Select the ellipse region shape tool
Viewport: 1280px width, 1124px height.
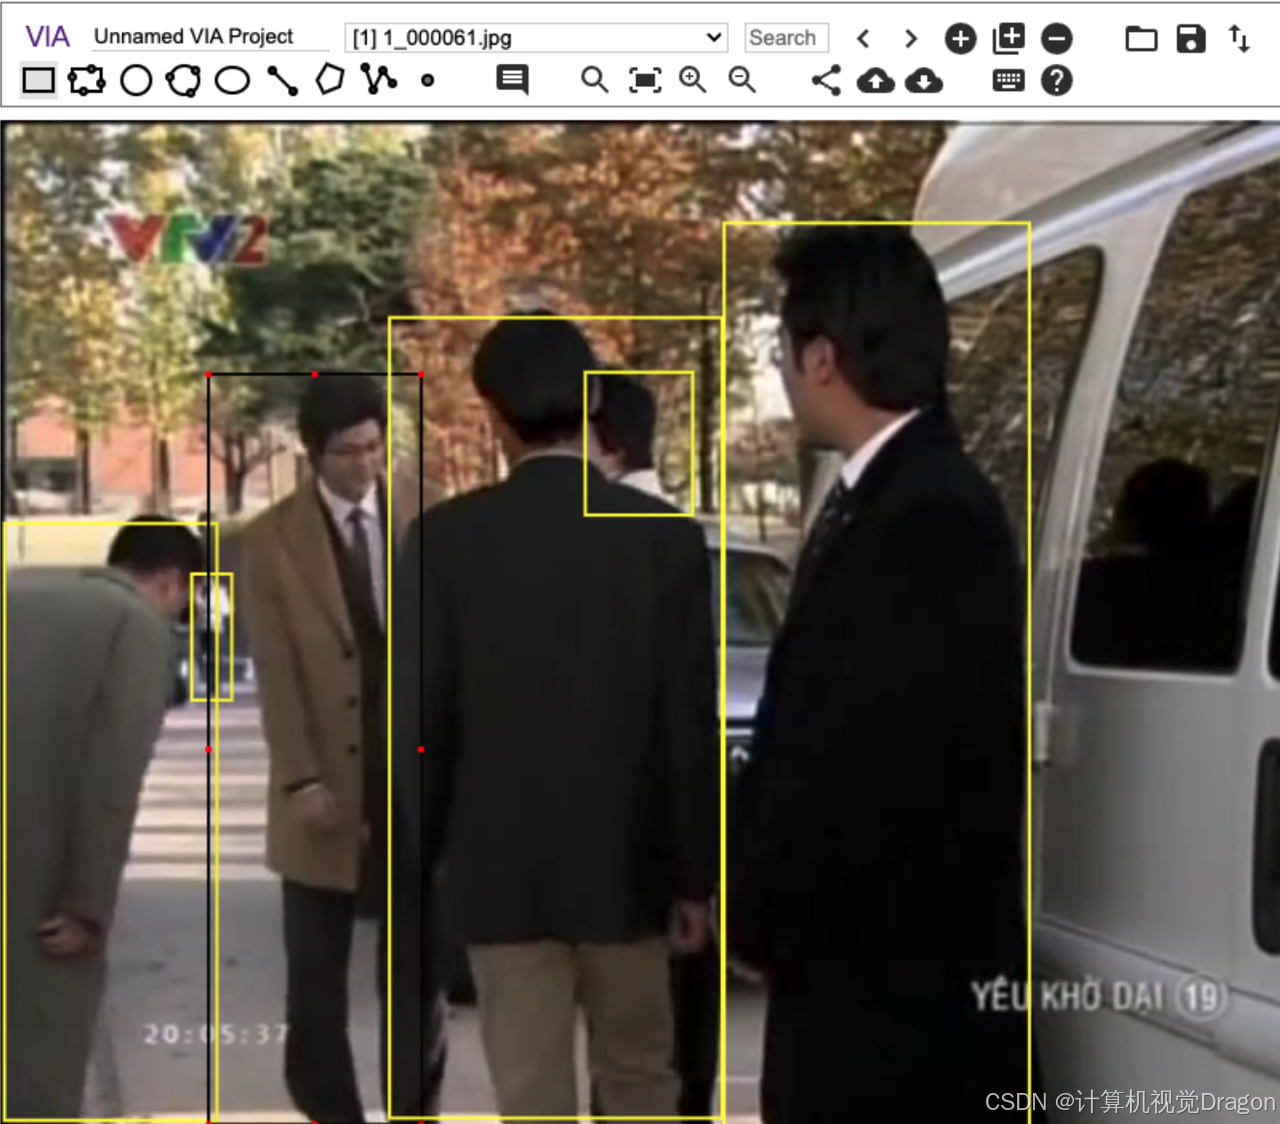pyautogui.click(x=232, y=80)
